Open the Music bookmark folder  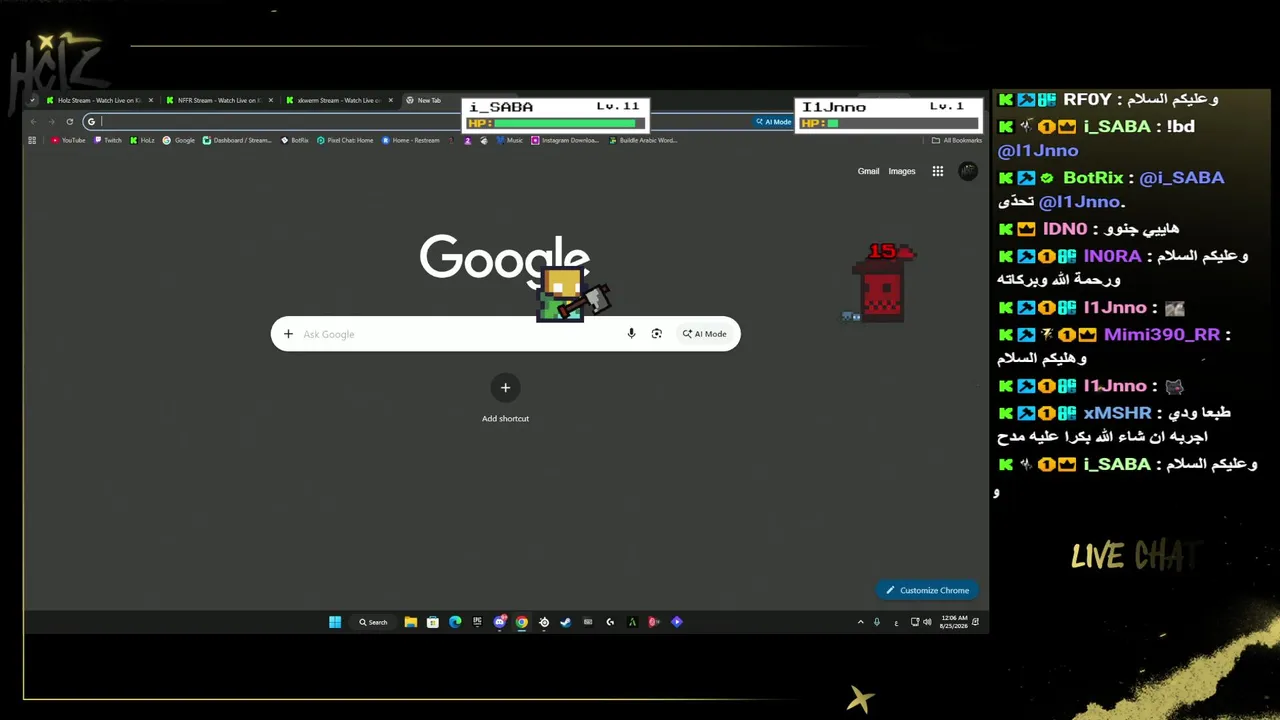pyautogui.click(x=510, y=141)
